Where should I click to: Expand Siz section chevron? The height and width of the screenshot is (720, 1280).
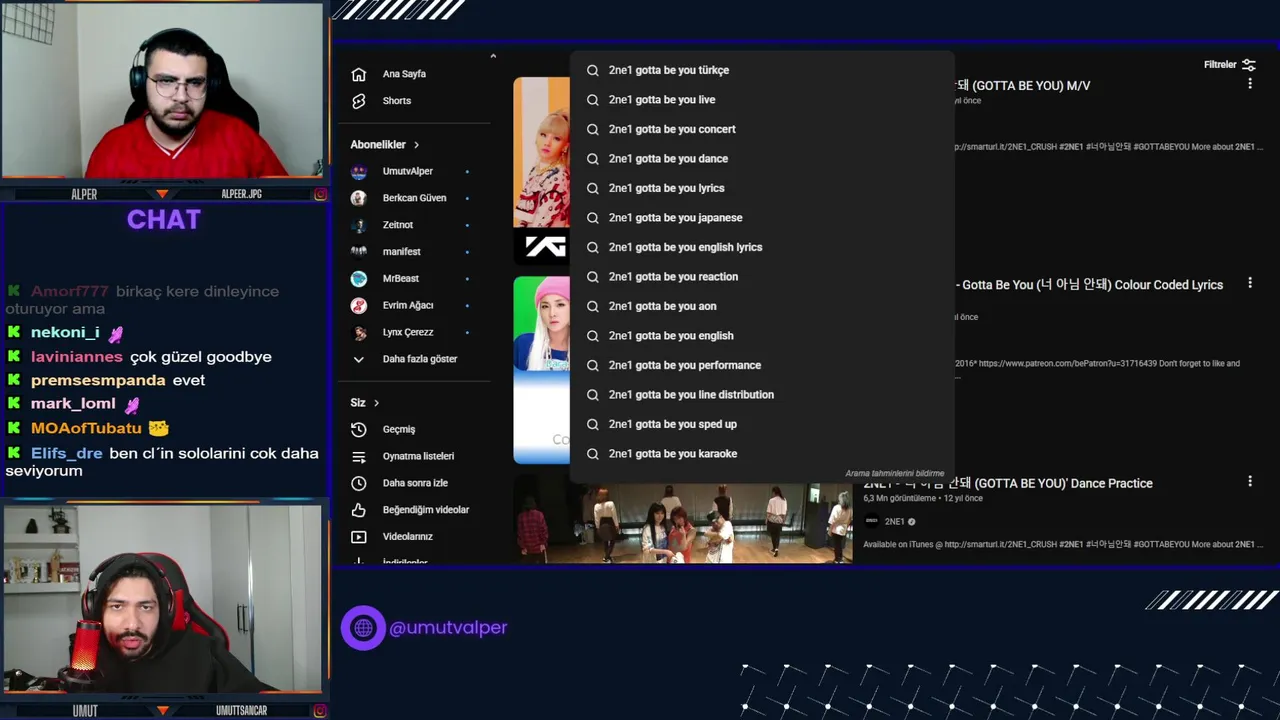pos(376,403)
